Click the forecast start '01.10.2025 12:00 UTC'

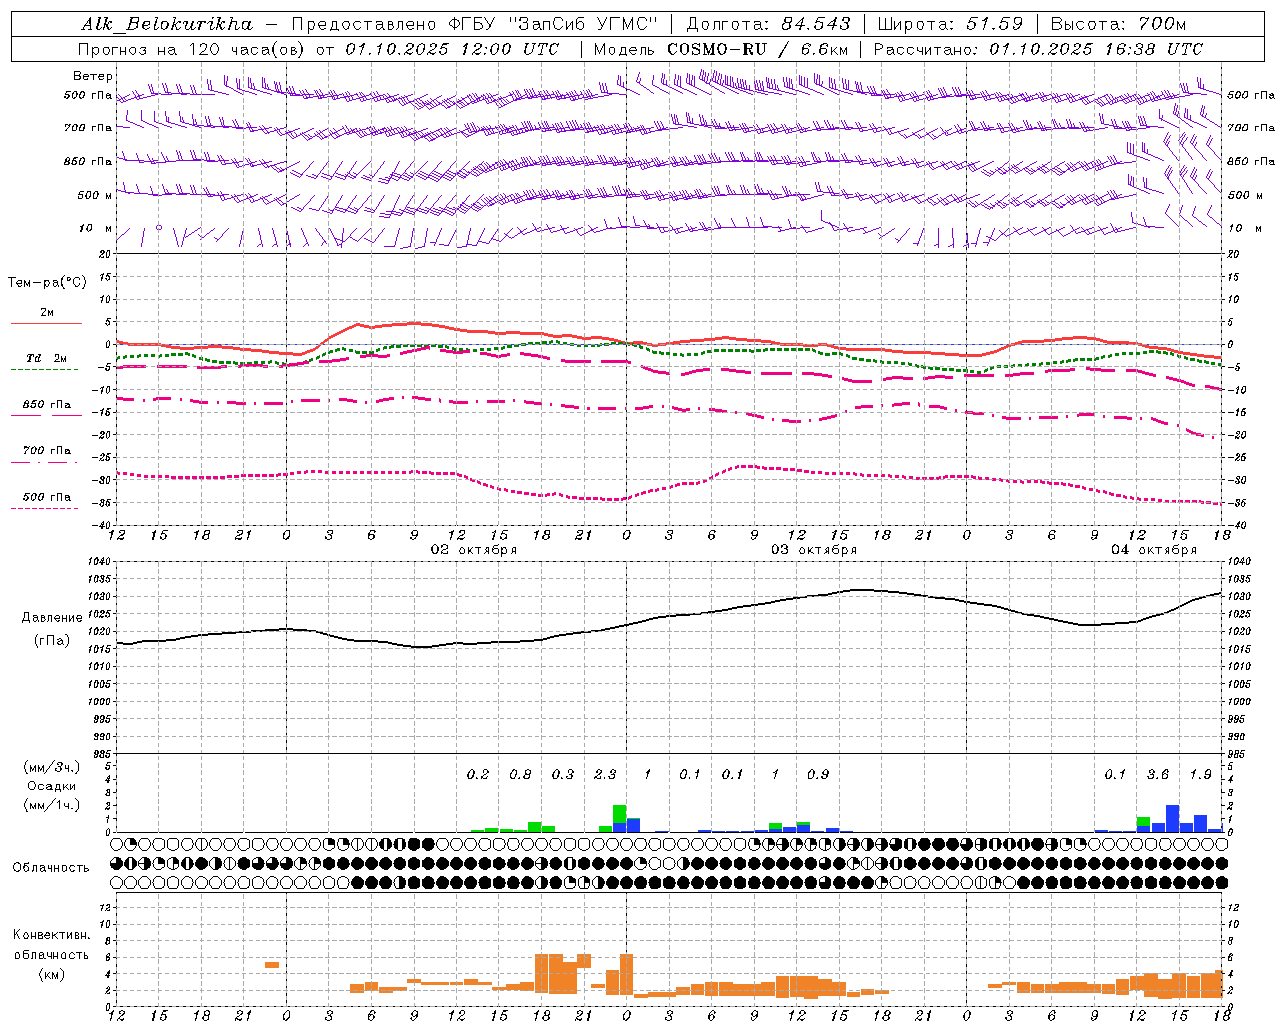coord(452,49)
